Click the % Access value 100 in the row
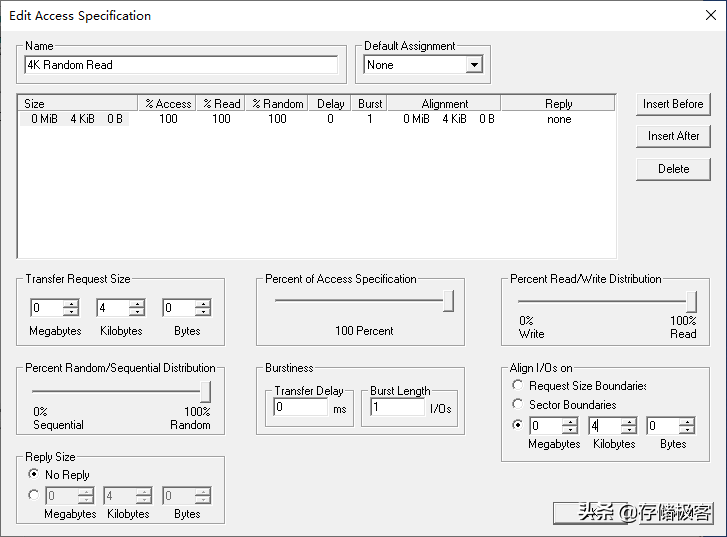 [x=168, y=119]
